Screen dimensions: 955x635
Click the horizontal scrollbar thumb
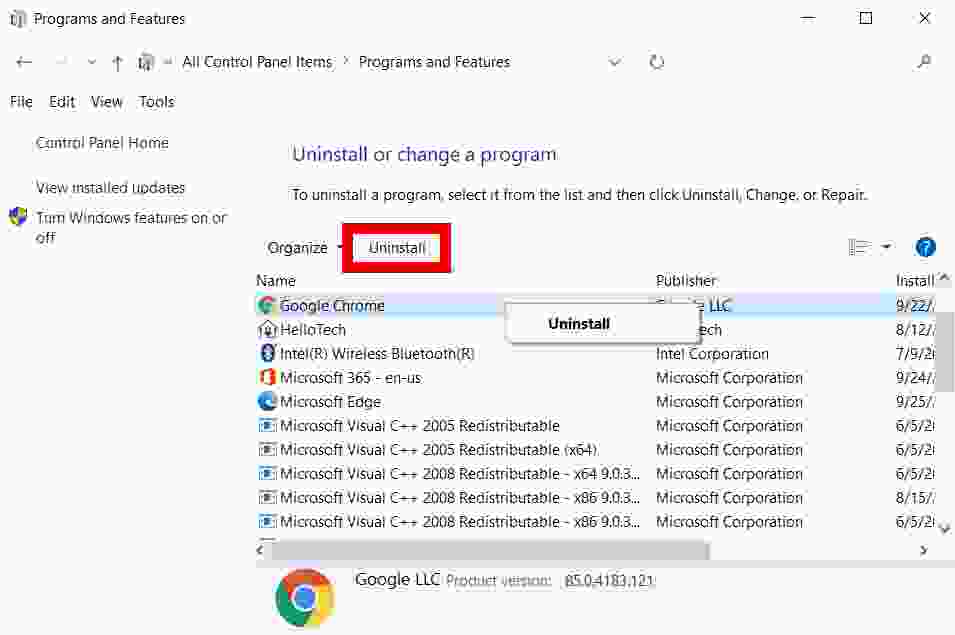coord(490,551)
